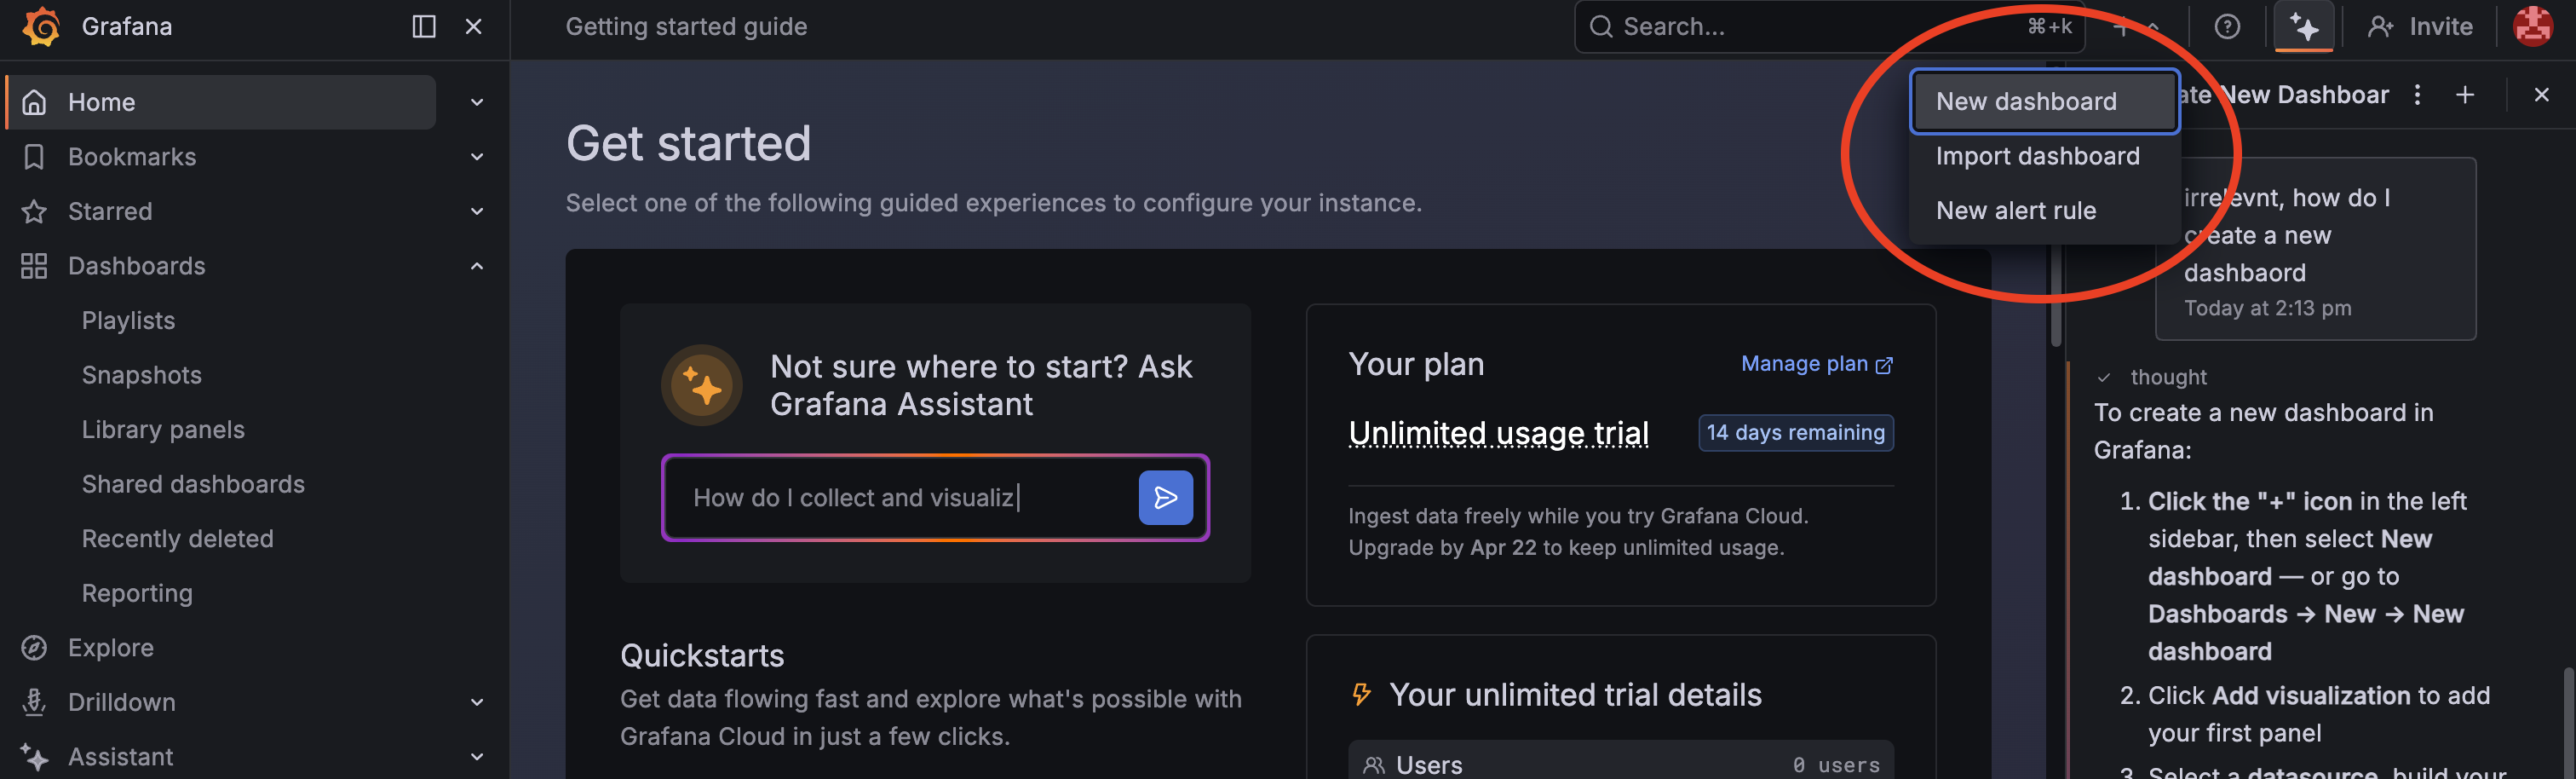
Task: Choose Import dashboard from the dropdown menu
Action: coord(2044,156)
